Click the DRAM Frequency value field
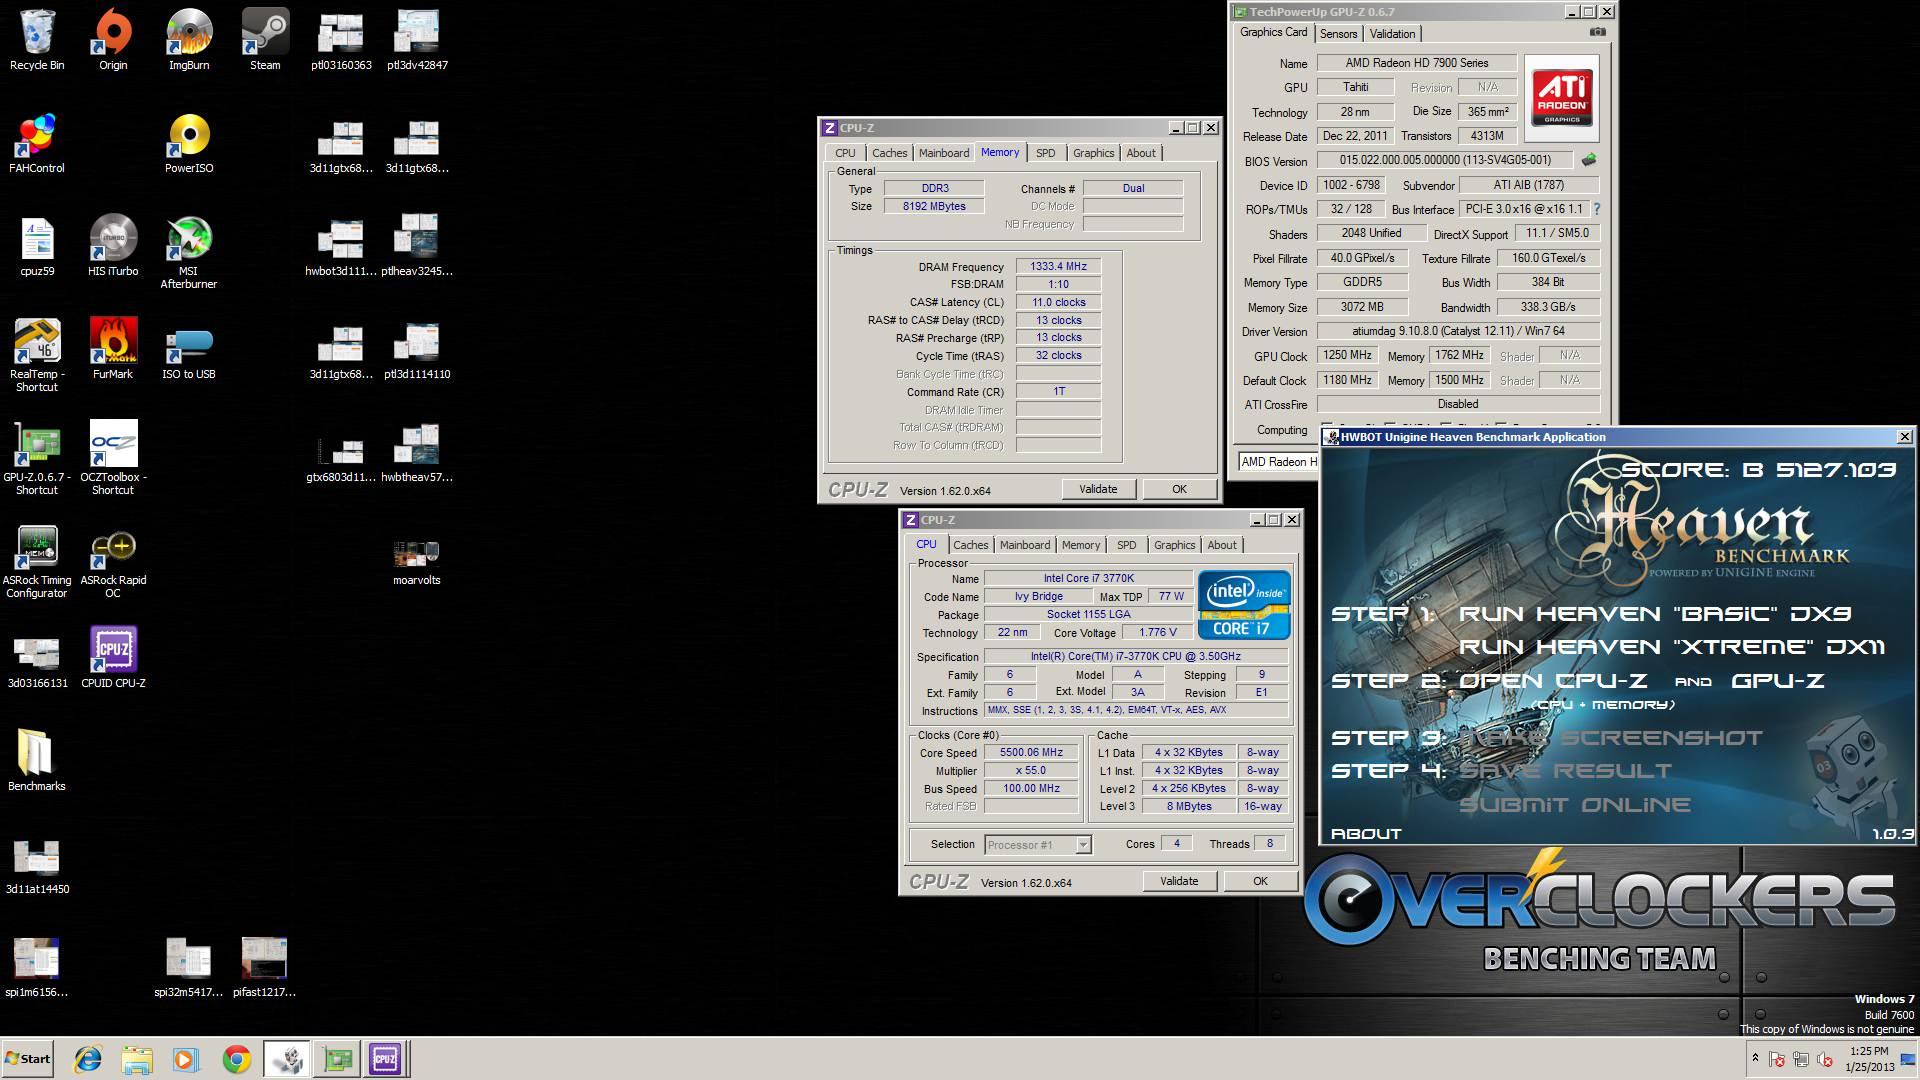 coord(1058,266)
